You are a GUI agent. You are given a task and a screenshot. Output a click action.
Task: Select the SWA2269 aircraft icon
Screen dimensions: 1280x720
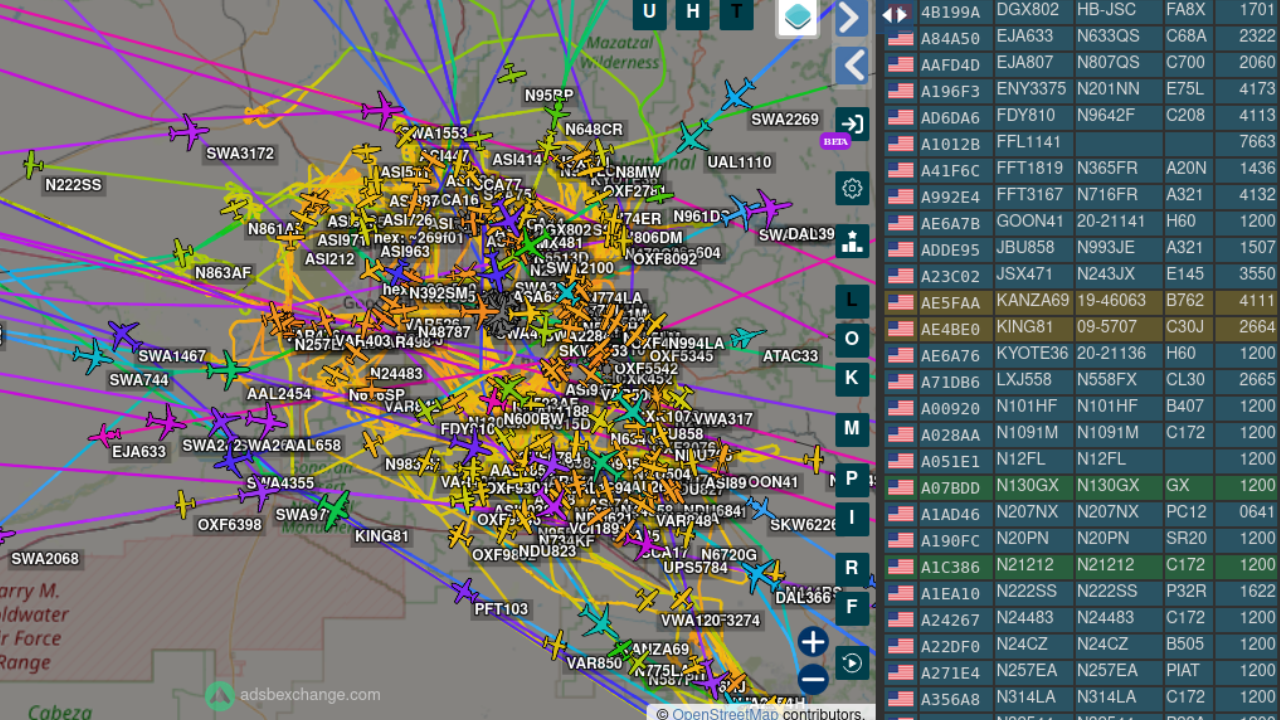(737, 96)
